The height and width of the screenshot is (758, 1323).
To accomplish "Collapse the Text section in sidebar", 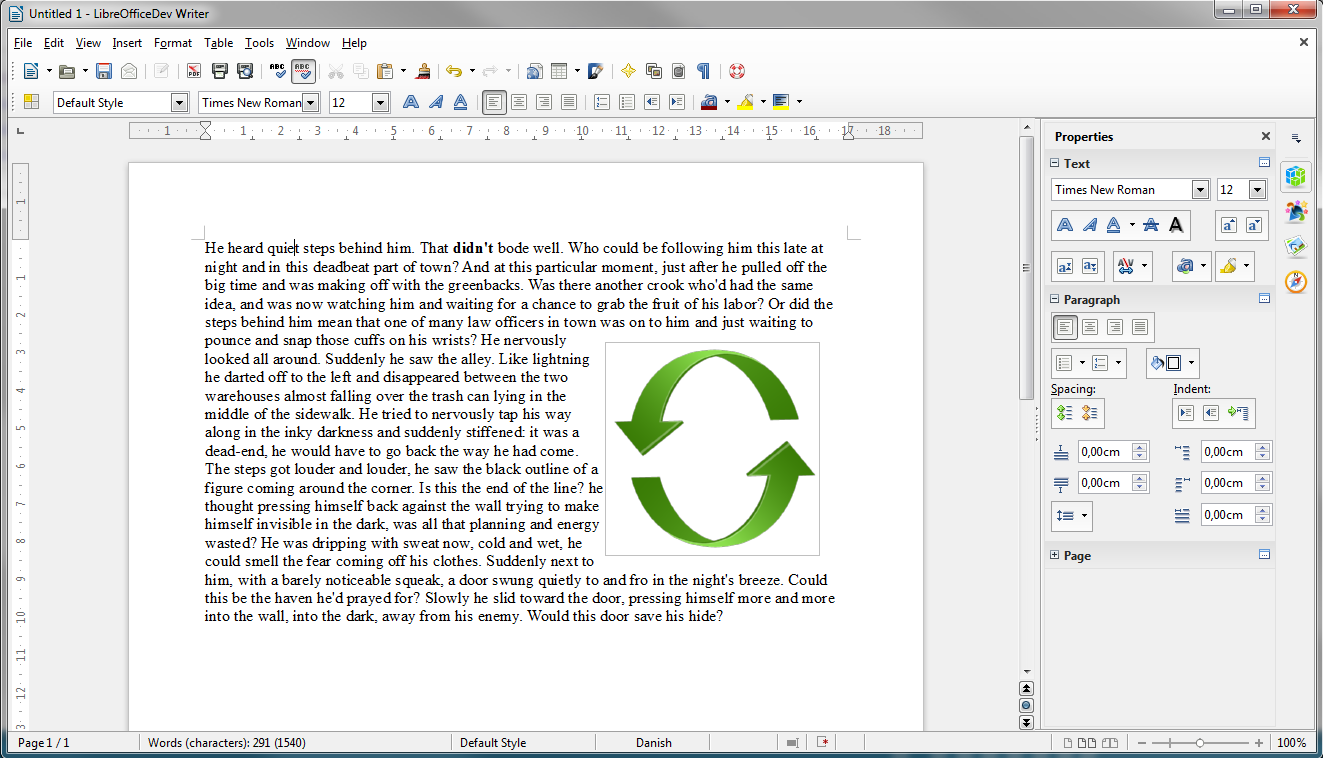I will (x=1054, y=163).
